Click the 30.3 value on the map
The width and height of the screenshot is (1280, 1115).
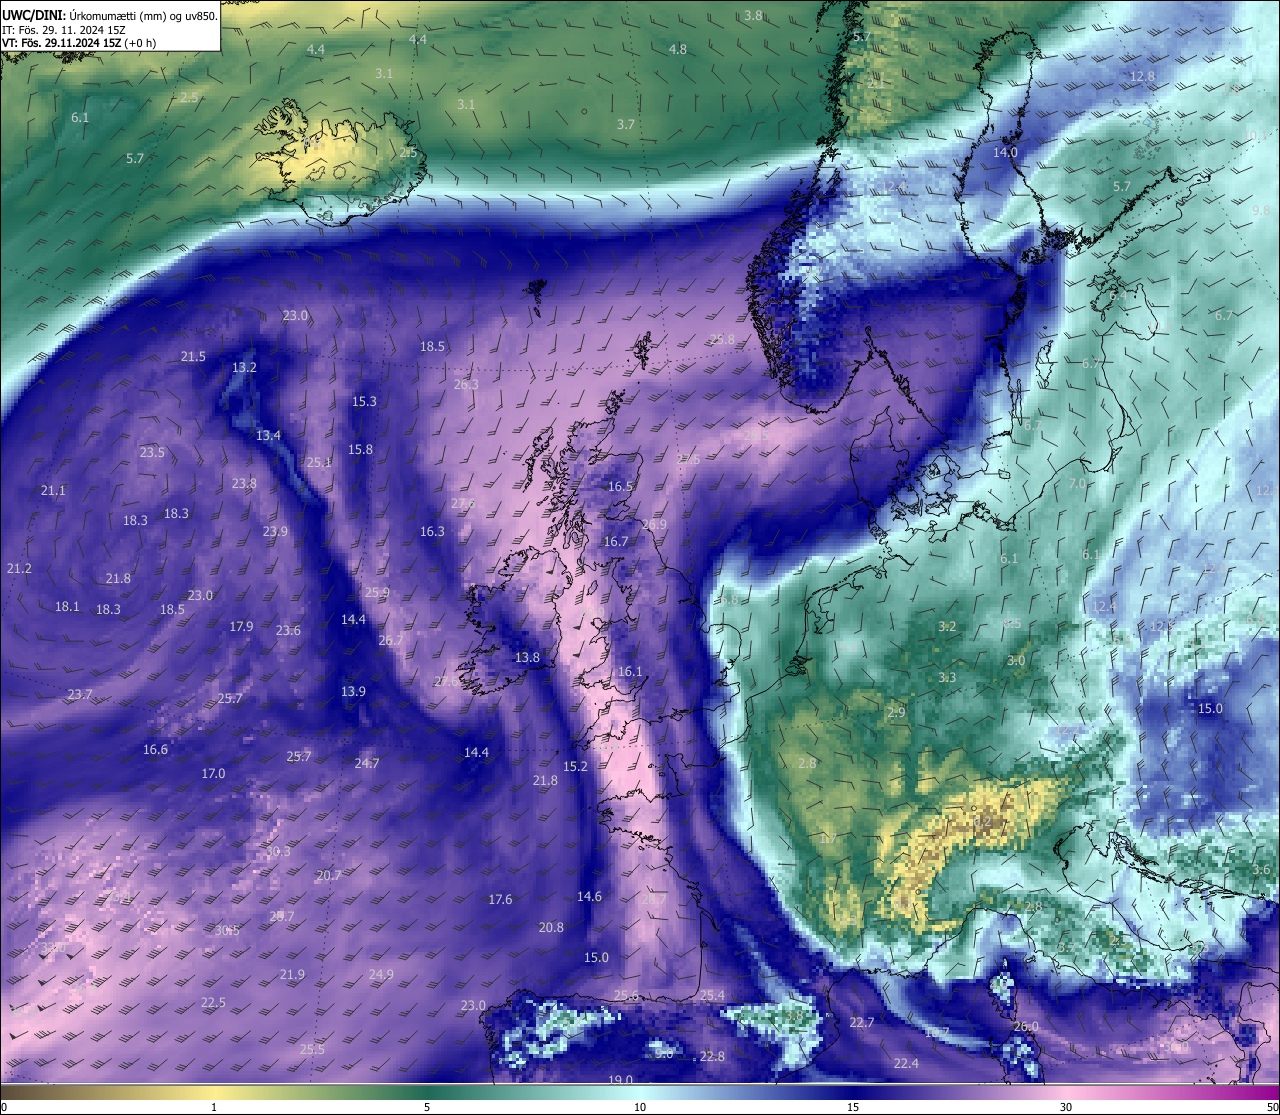(278, 851)
